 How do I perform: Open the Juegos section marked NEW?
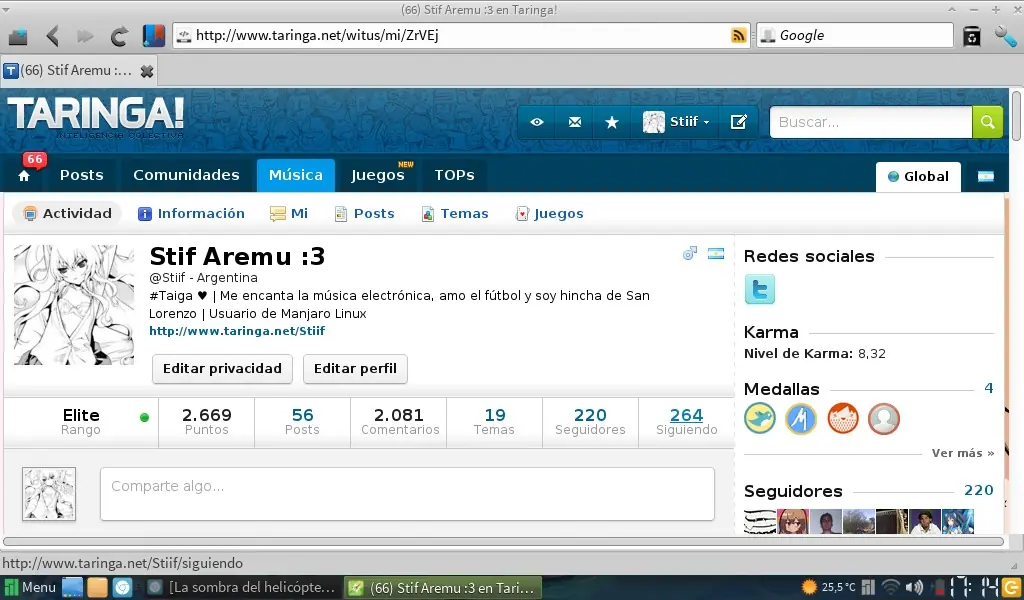pos(378,175)
